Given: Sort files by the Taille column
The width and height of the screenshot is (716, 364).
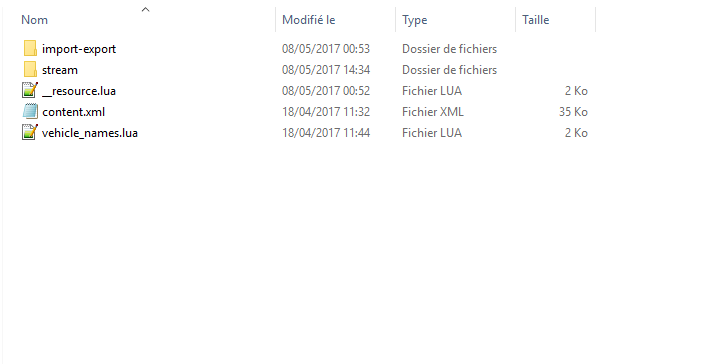Looking at the screenshot, I should click(556, 20).
